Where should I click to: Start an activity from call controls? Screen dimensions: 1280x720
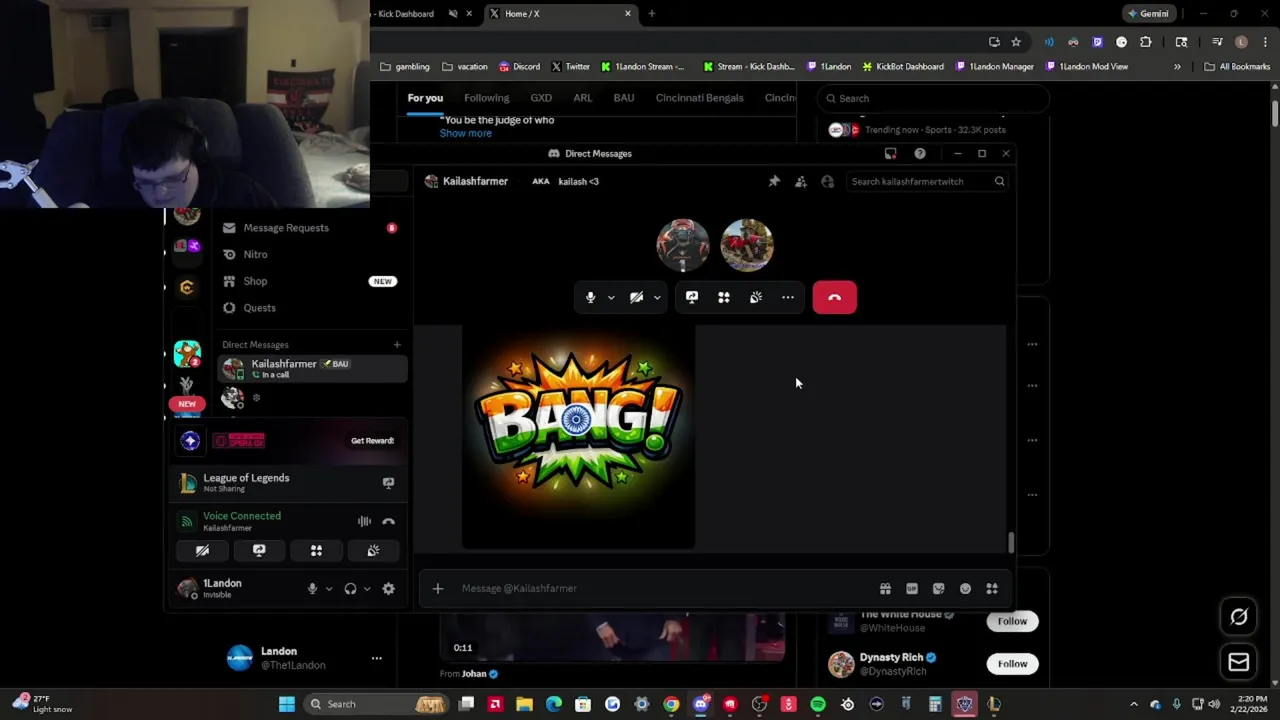[x=724, y=297]
